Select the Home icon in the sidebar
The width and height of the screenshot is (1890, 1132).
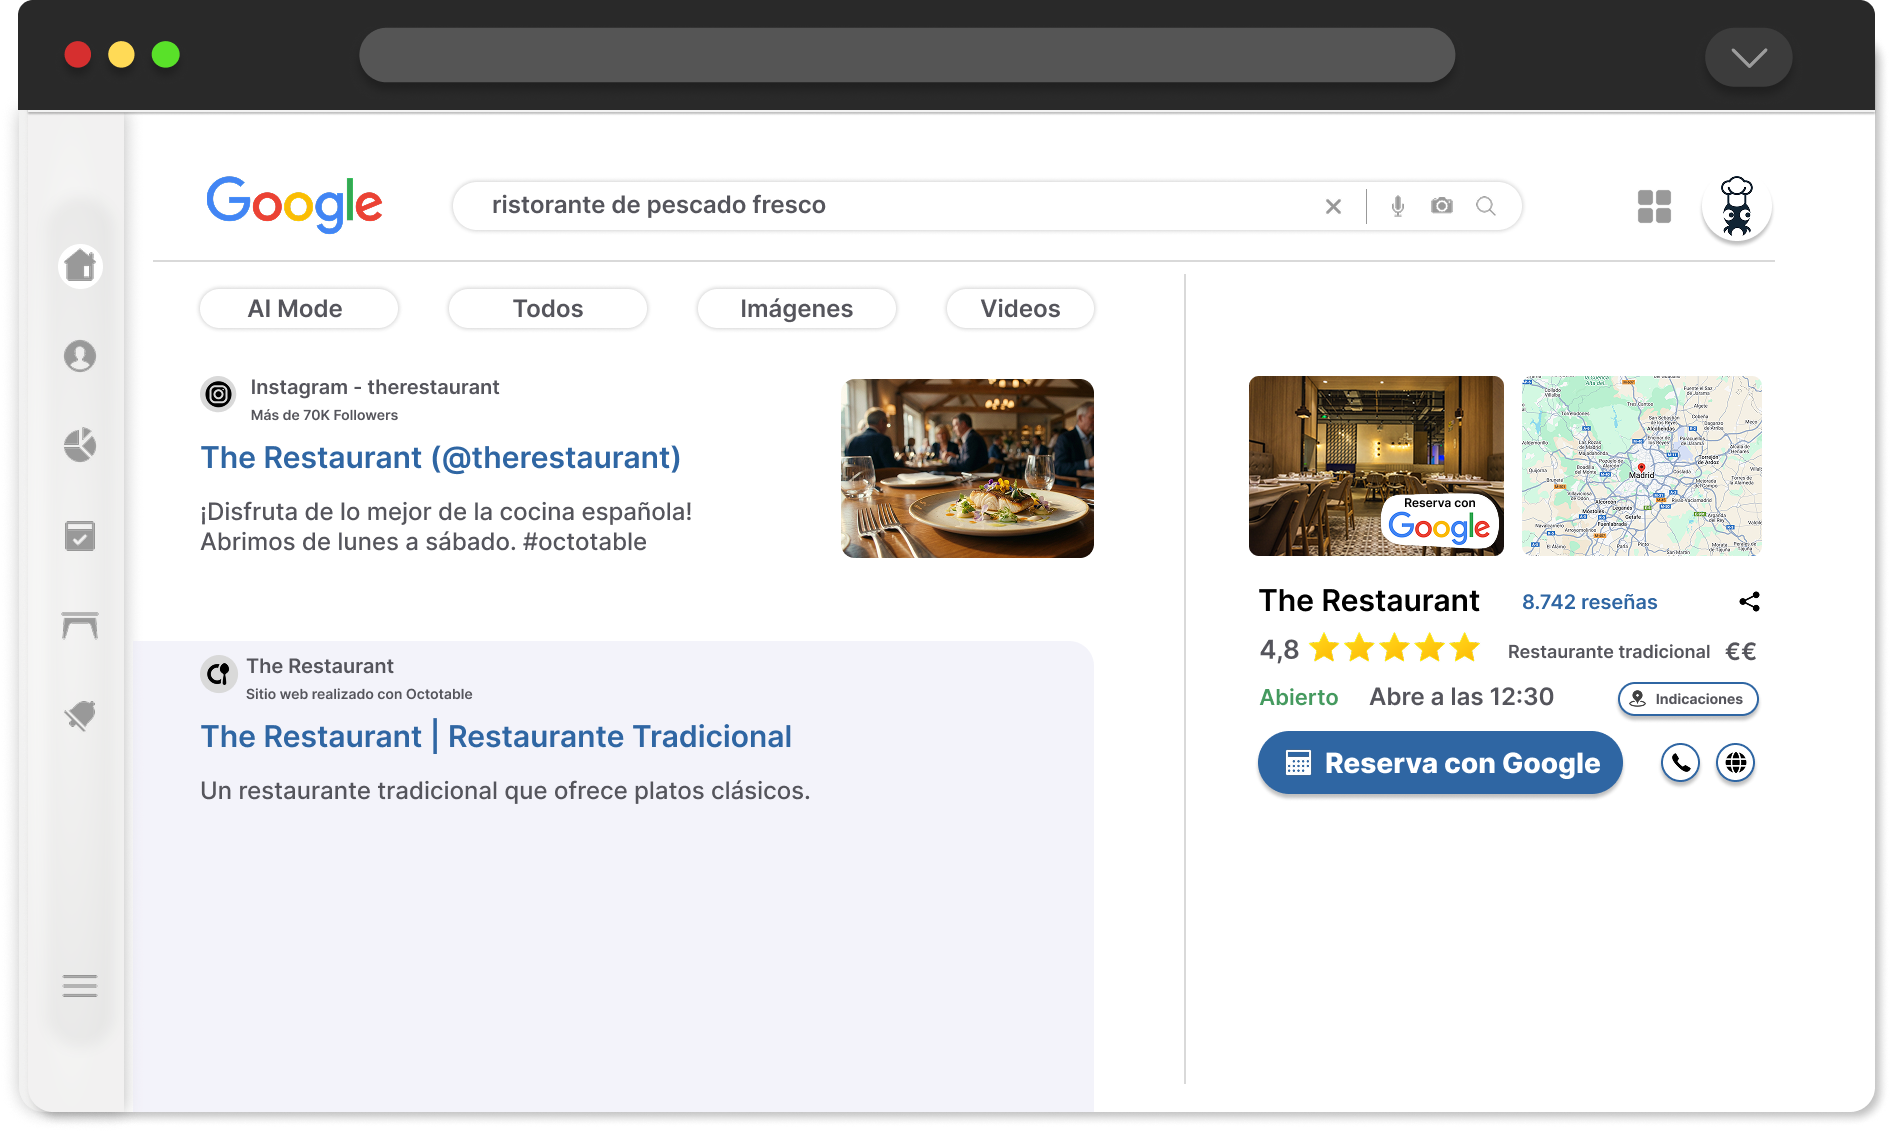tap(80, 266)
